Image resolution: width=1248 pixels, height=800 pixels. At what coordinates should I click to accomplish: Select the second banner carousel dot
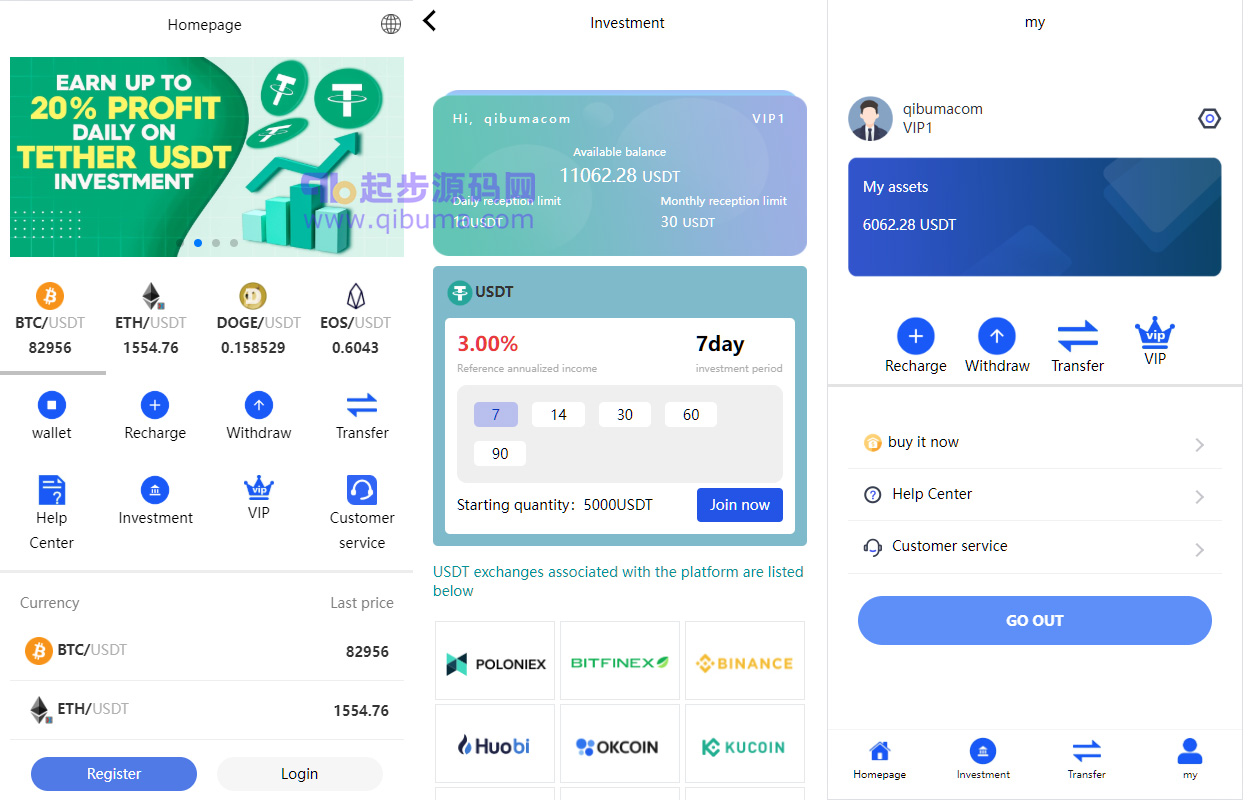click(216, 243)
